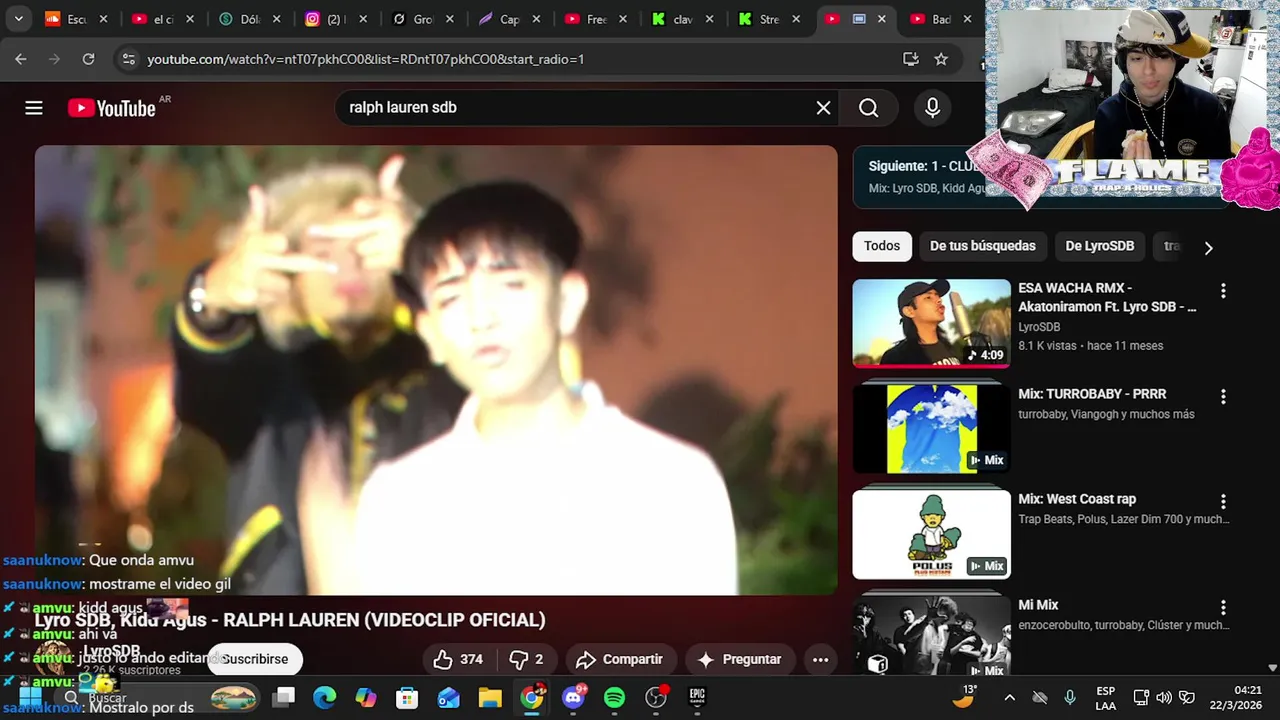Install app icon in address bar
The image size is (1280, 720).
point(910,59)
